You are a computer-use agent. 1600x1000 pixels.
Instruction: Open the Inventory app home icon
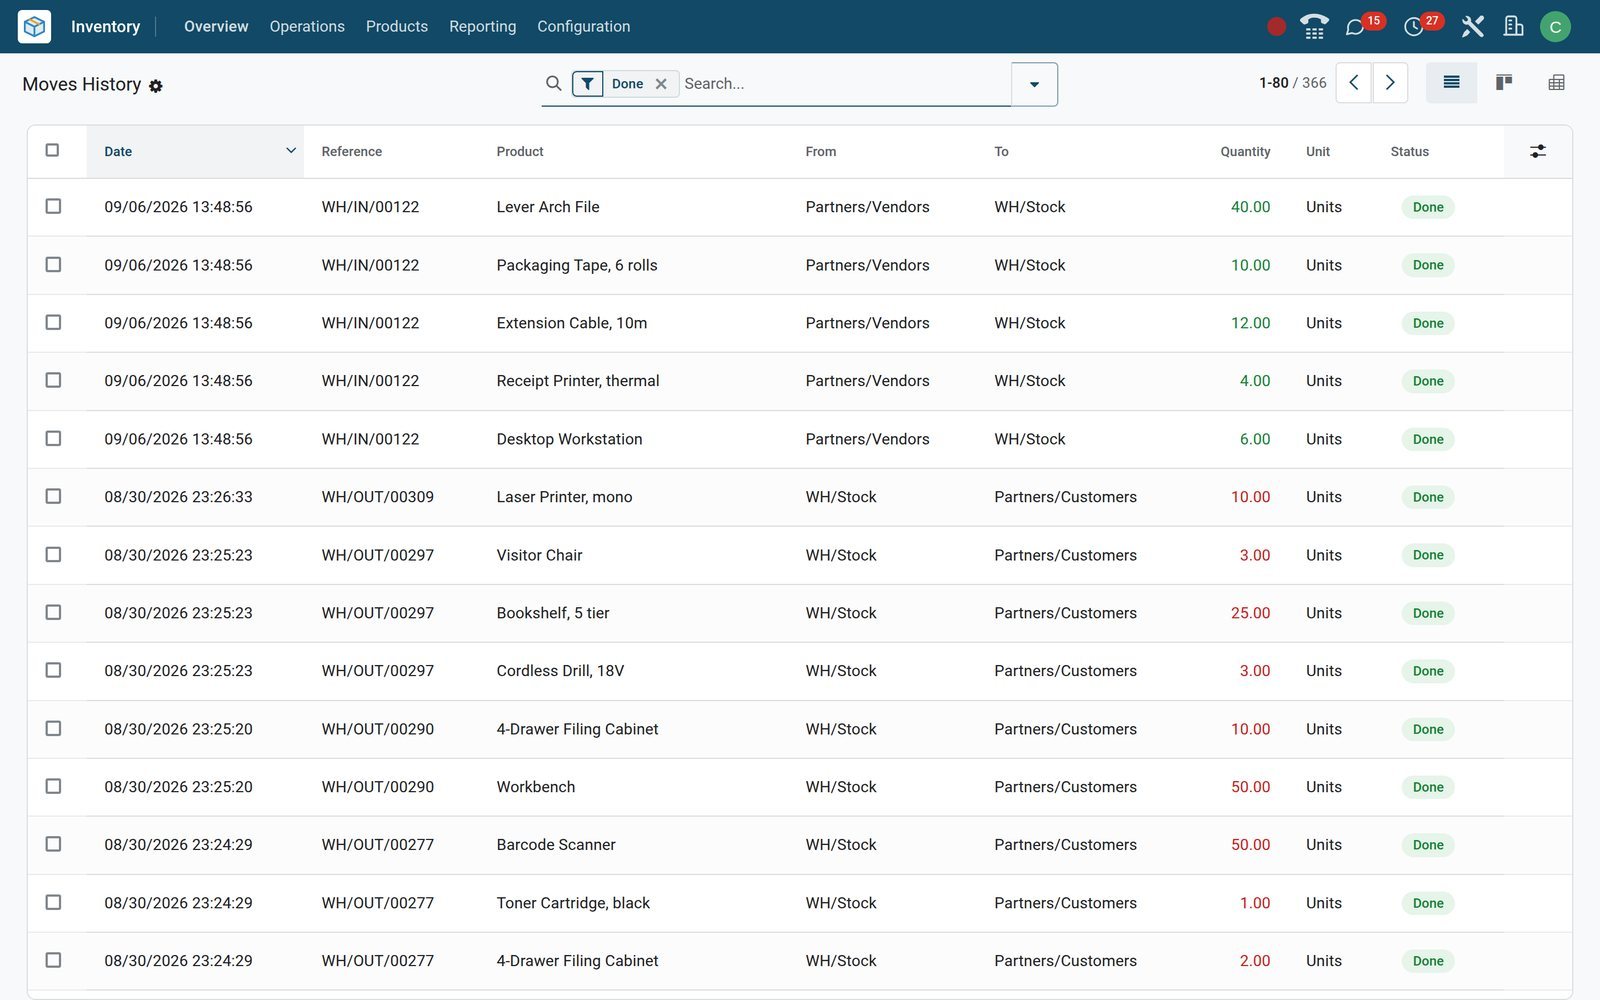tap(35, 26)
